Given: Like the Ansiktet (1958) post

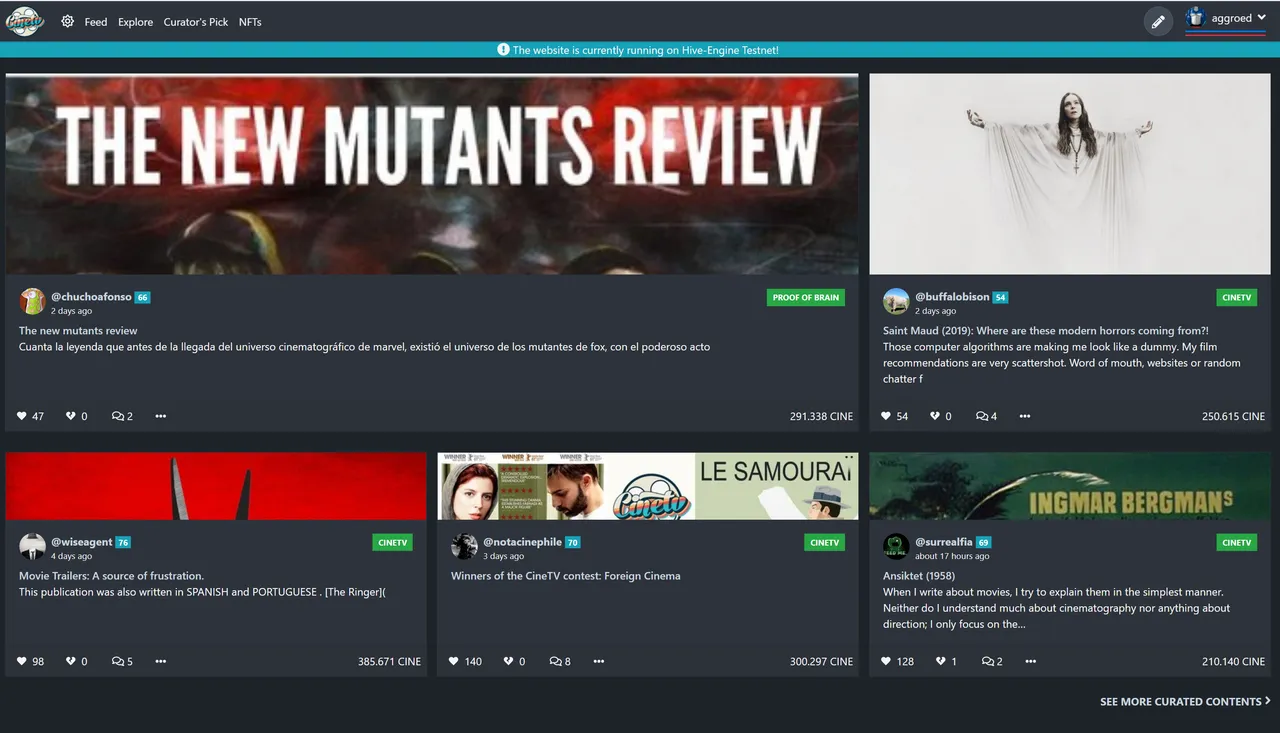Looking at the screenshot, I should click(887, 661).
